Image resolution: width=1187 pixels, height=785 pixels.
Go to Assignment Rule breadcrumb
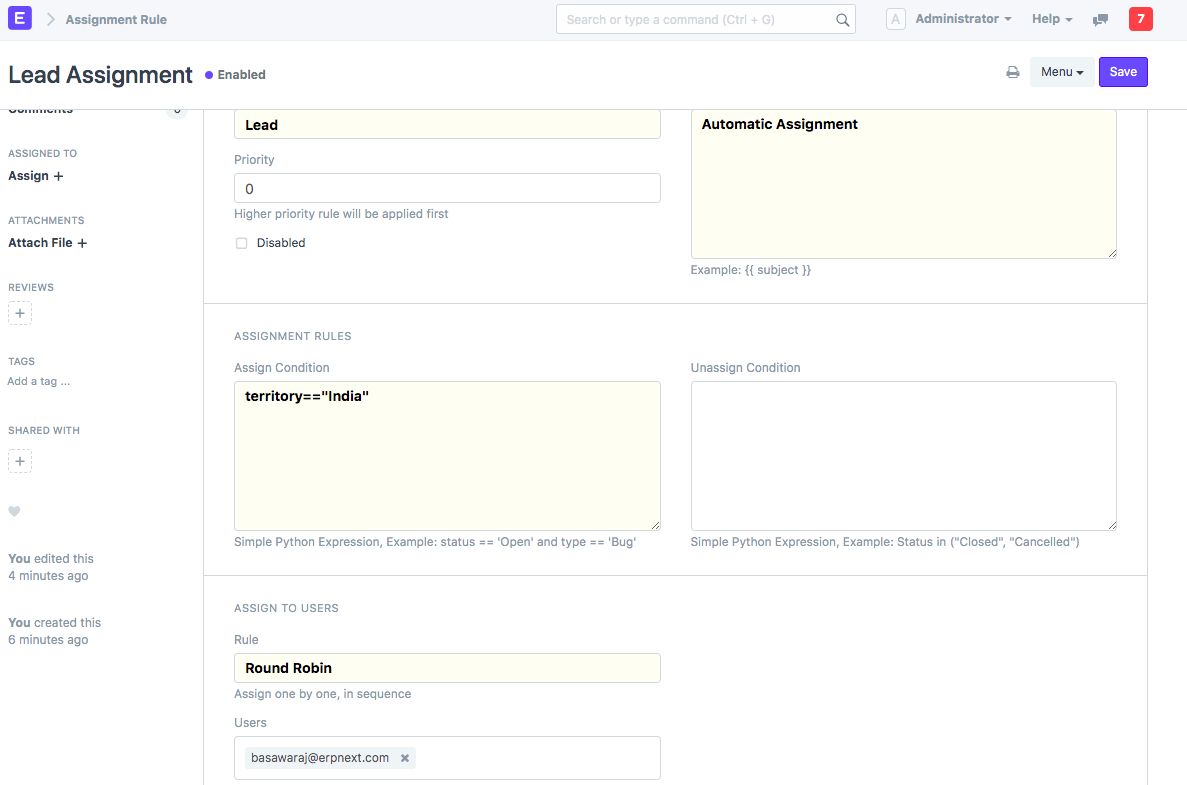[x=116, y=19]
